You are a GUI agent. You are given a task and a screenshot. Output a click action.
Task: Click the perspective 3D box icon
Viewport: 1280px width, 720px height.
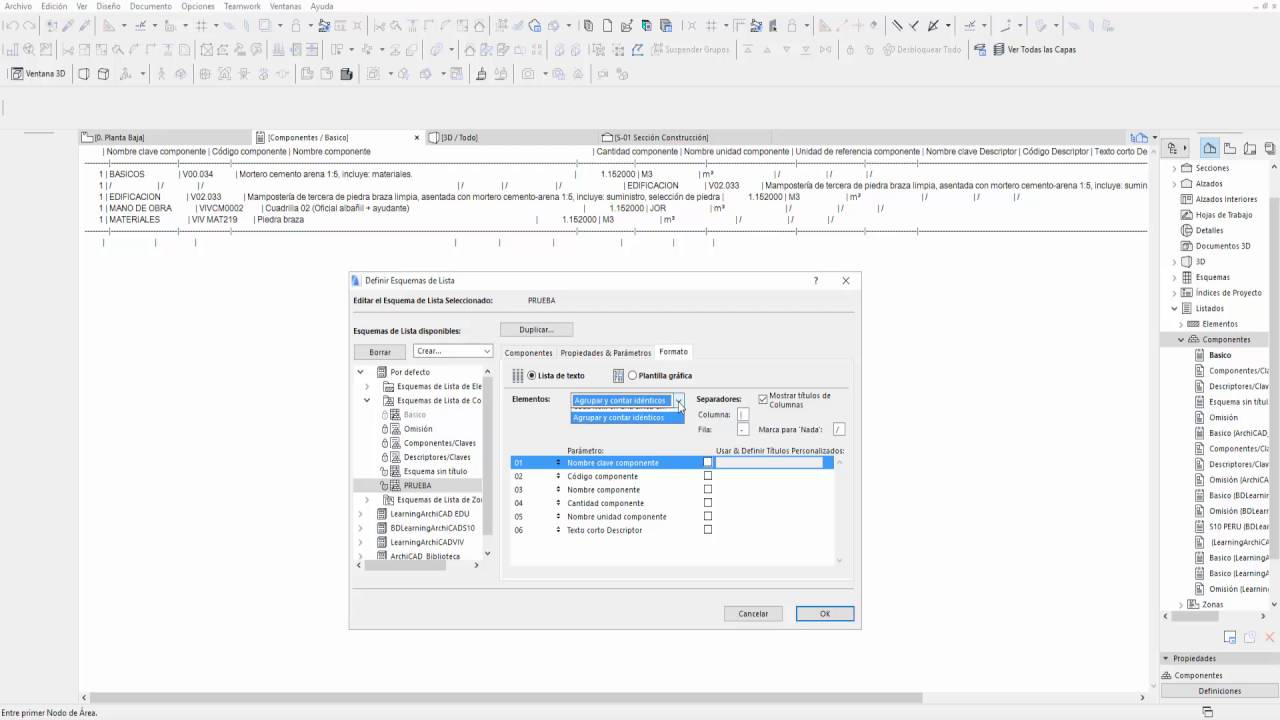click(x=83, y=73)
